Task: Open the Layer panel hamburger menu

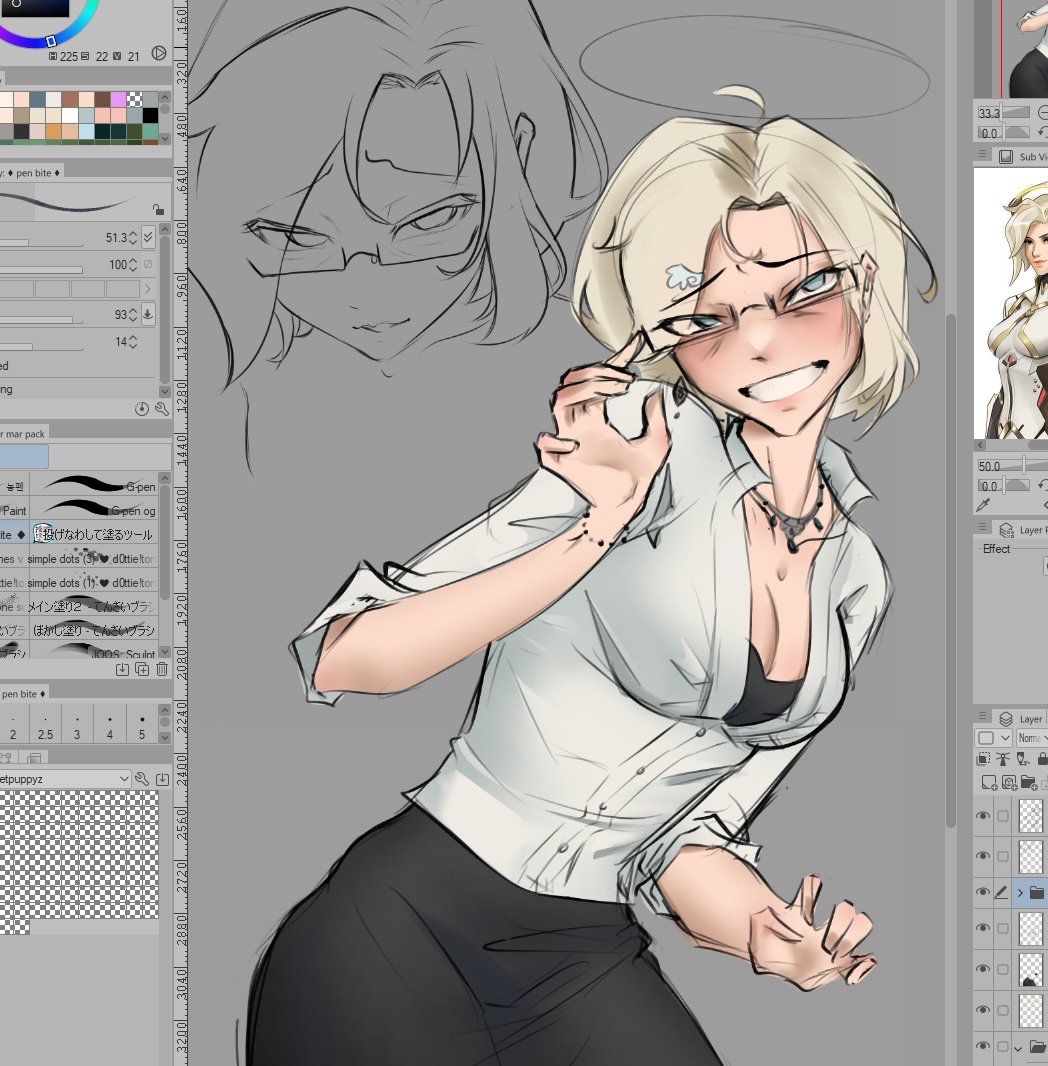Action: pyautogui.click(x=983, y=717)
